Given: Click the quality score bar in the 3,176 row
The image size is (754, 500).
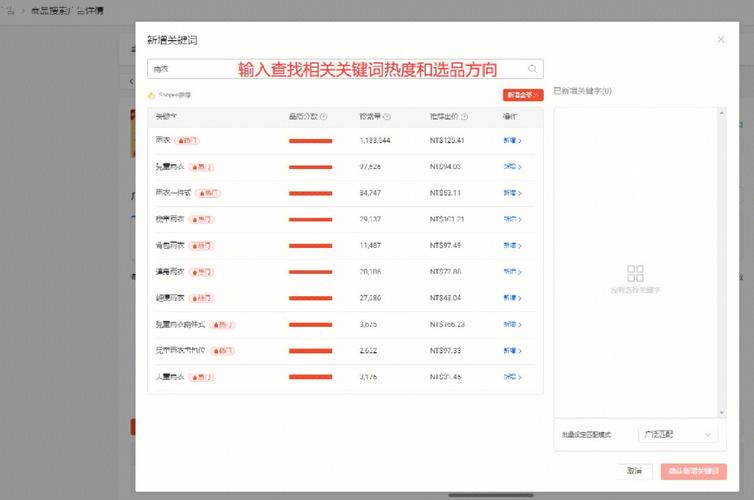Looking at the screenshot, I should [x=311, y=377].
